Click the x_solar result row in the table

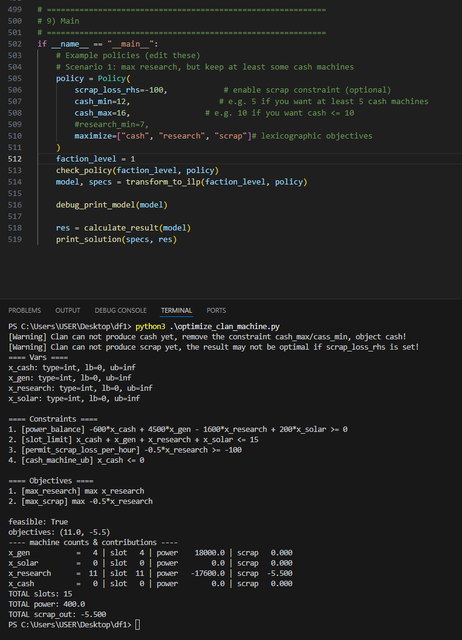click(x=150, y=563)
